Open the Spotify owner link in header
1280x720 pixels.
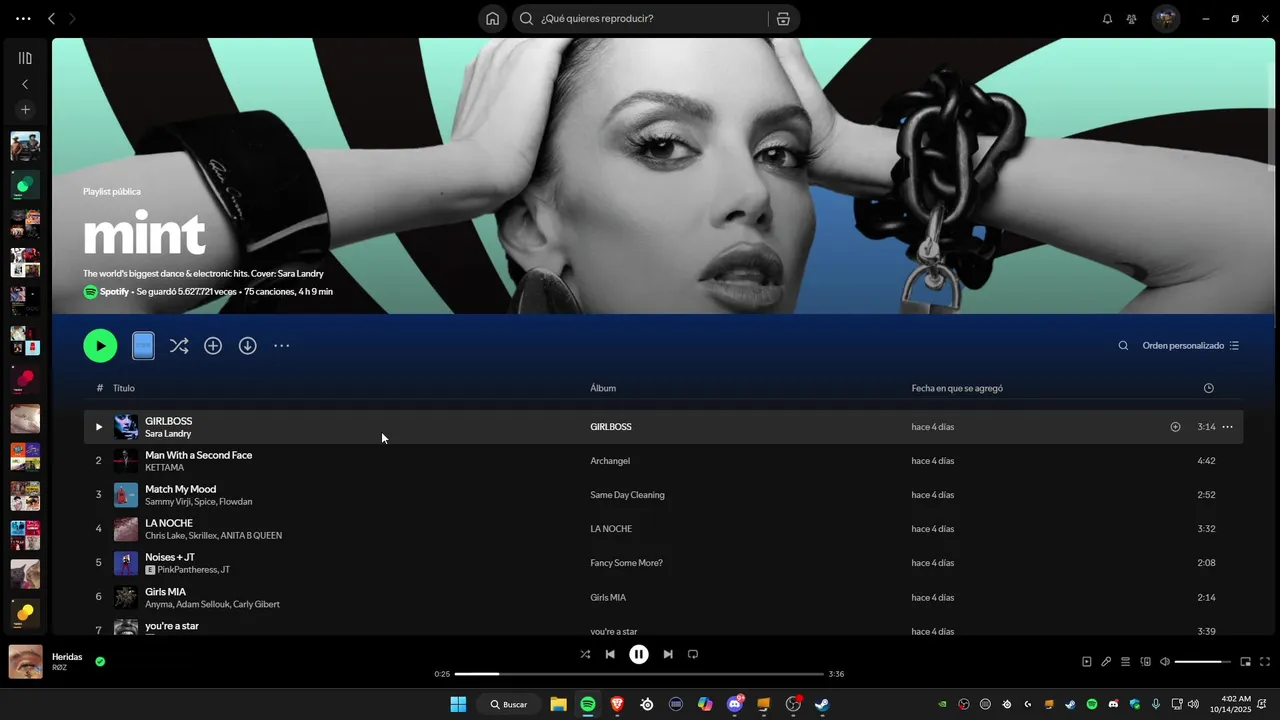tap(114, 292)
